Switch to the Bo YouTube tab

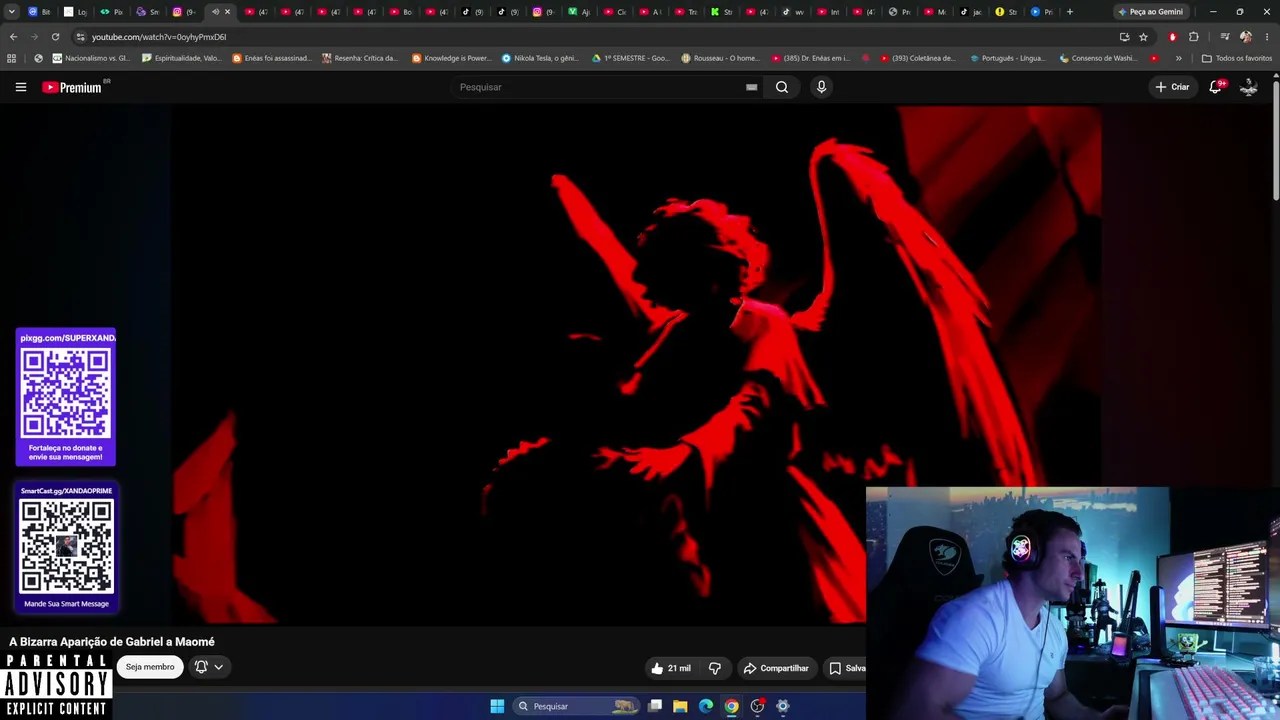coord(400,12)
